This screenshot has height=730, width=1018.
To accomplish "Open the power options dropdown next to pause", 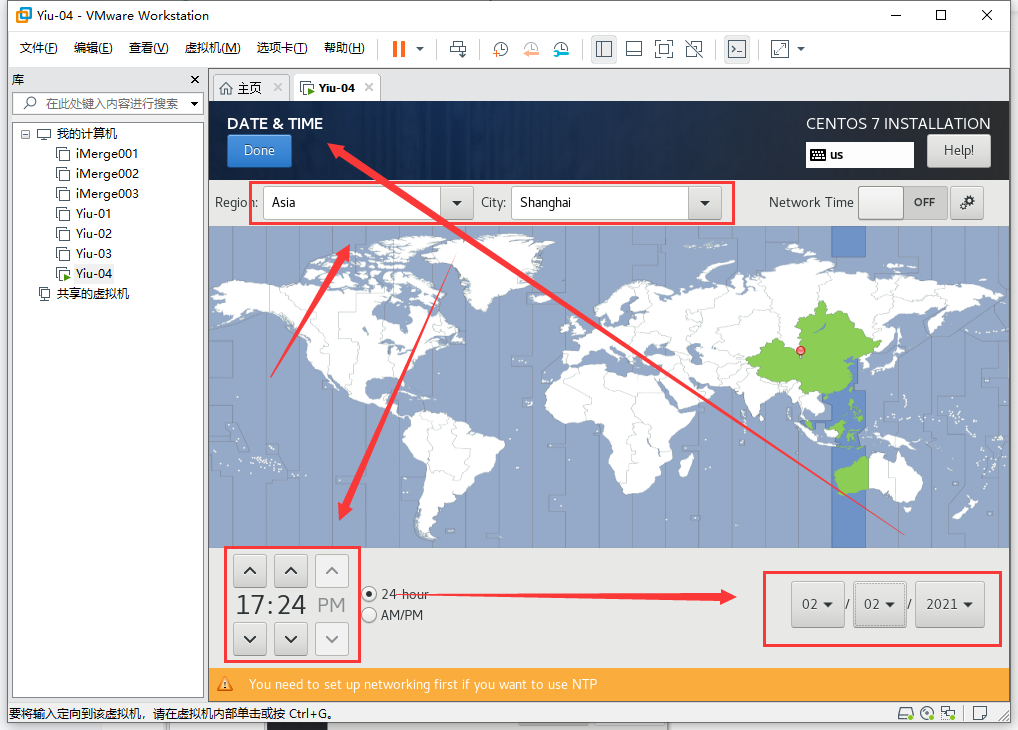I will click(x=420, y=49).
